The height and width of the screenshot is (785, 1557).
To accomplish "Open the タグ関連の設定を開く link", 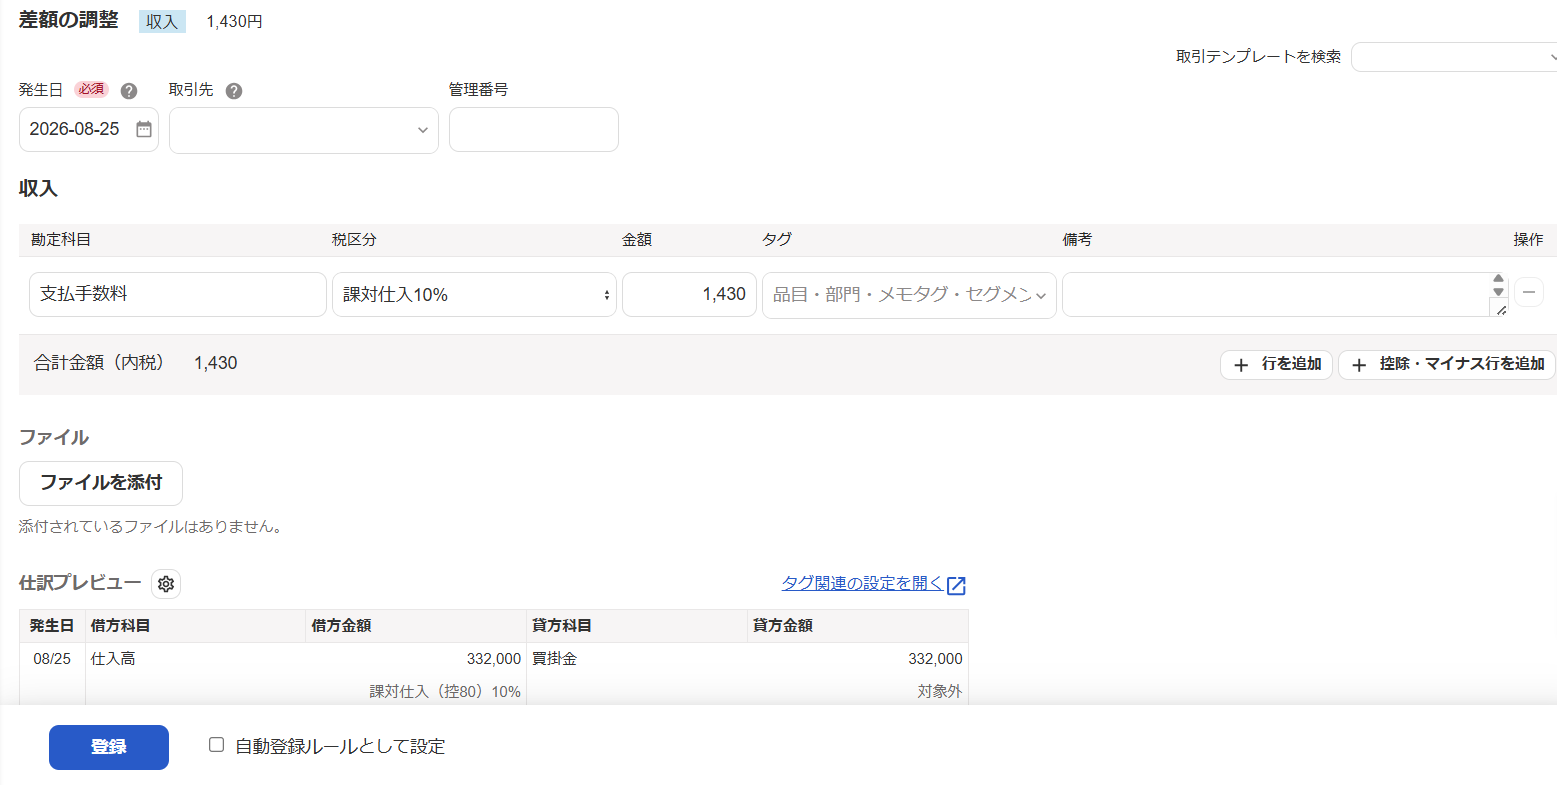I will 862,583.
